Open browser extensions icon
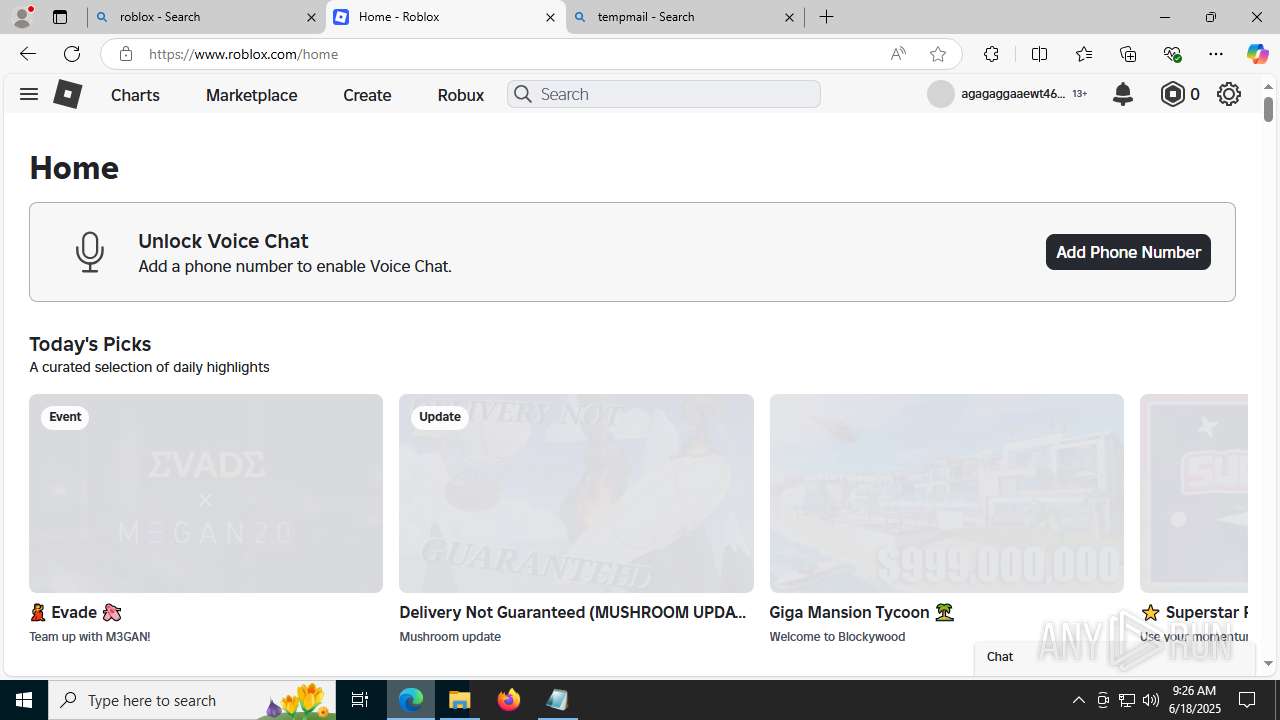This screenshot has width=1280, height=720. [991, 54]
